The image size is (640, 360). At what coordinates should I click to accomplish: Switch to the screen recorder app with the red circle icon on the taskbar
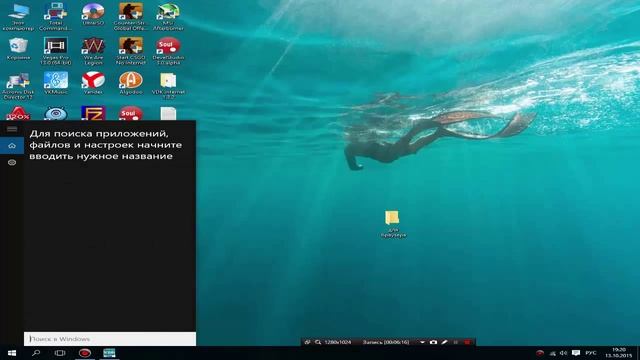pyautogui.click(x=84, y=353)
